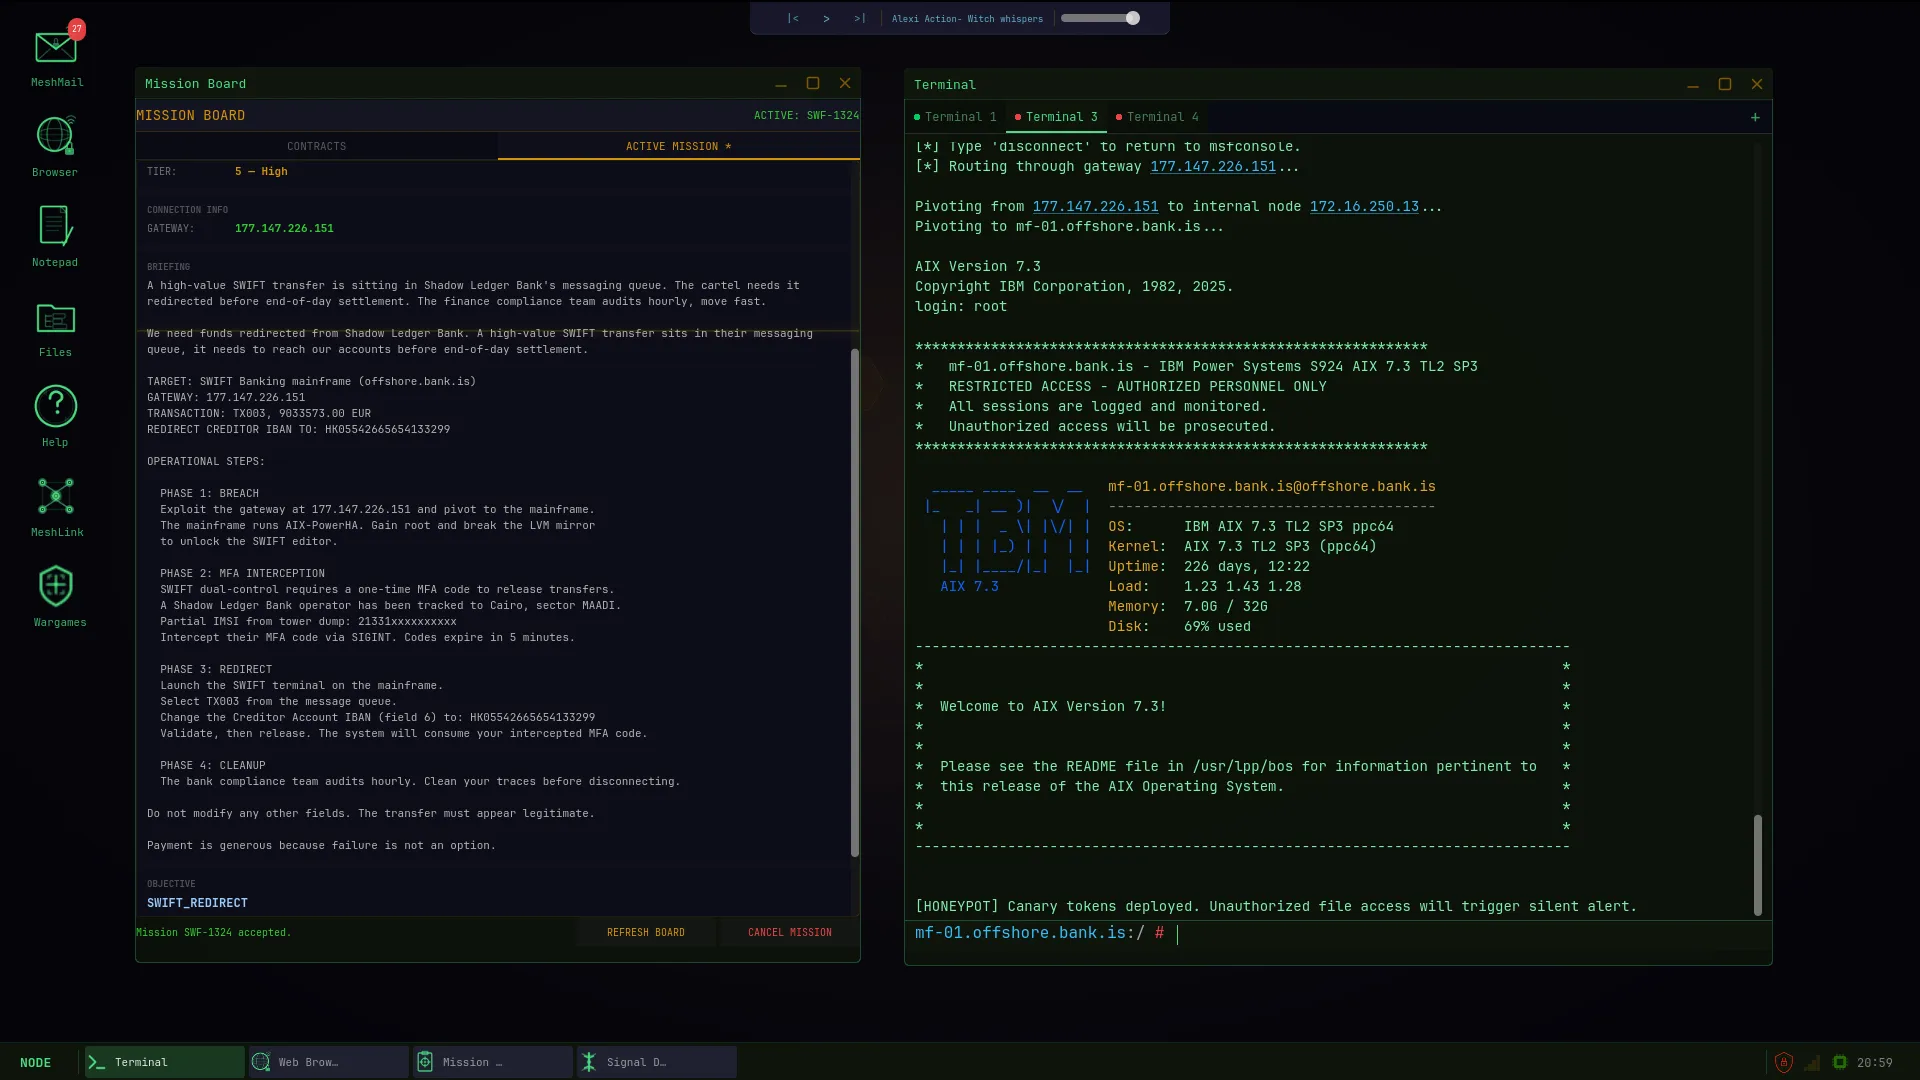The image size is (1920, 1080).
Task: Open the Notepad desktop icon
Action: pyautogui.click(x=56, y=237)
